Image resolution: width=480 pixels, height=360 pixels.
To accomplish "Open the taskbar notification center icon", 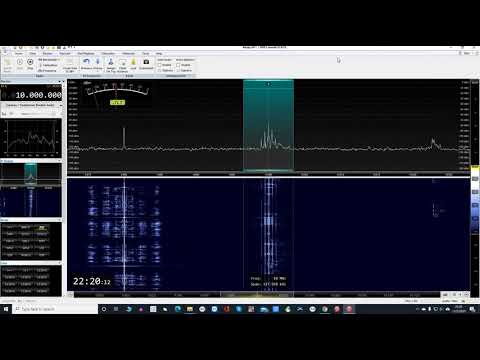I will click(472, 309).
